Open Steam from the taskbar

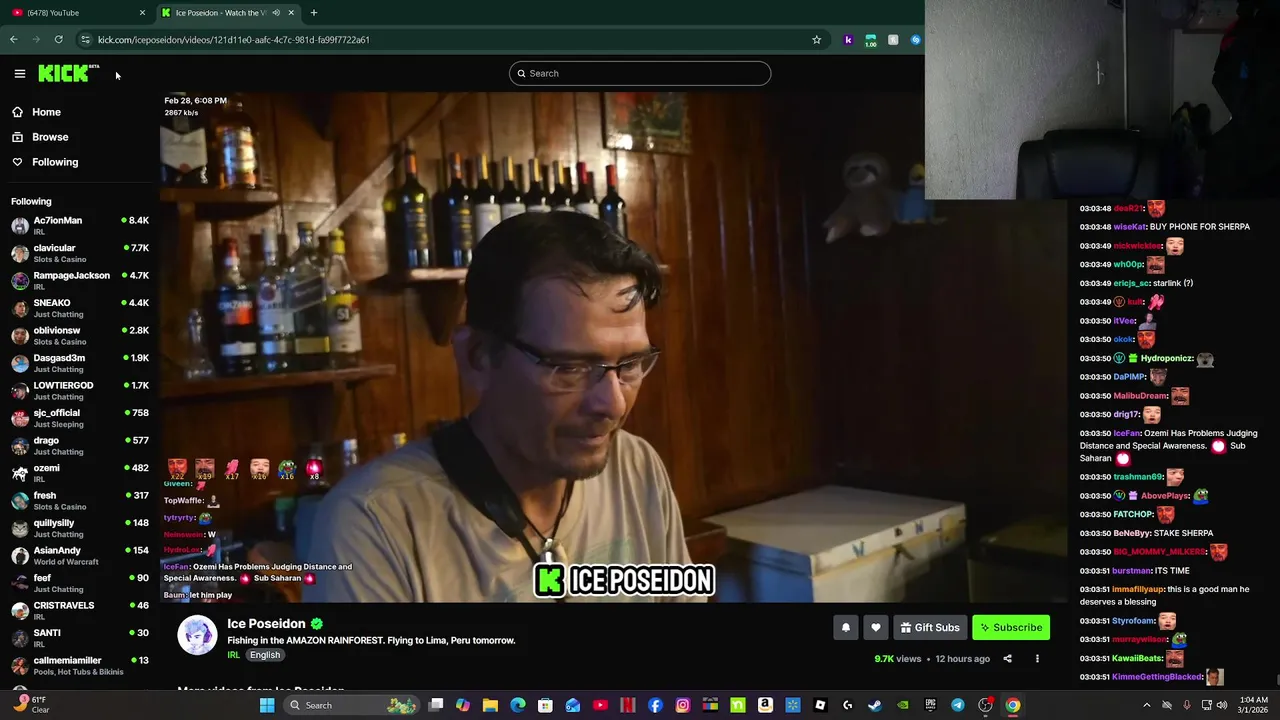(x=875, y=705)
